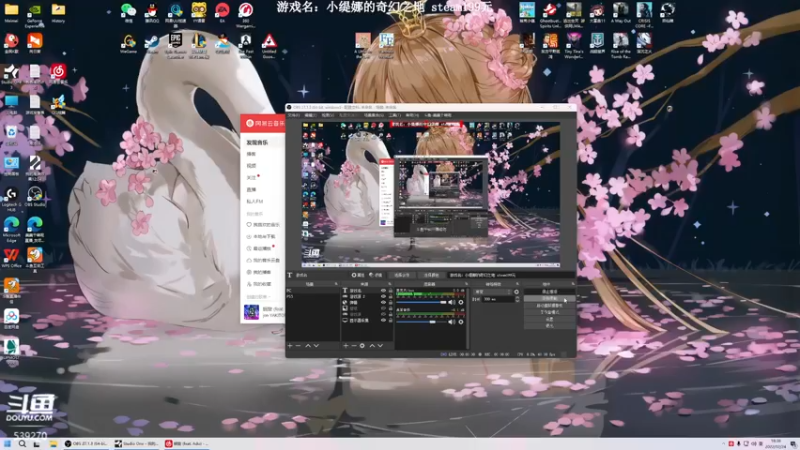The image size is (800, 450).
Task: Open GeForce Experience desktop icon
Action: [x=34, y=14]
